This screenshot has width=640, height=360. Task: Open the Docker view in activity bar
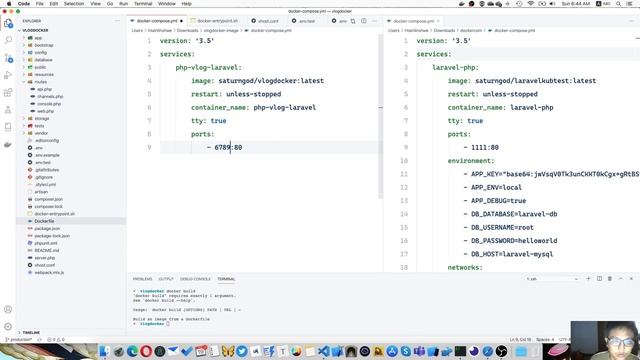(x=8, y=144)
